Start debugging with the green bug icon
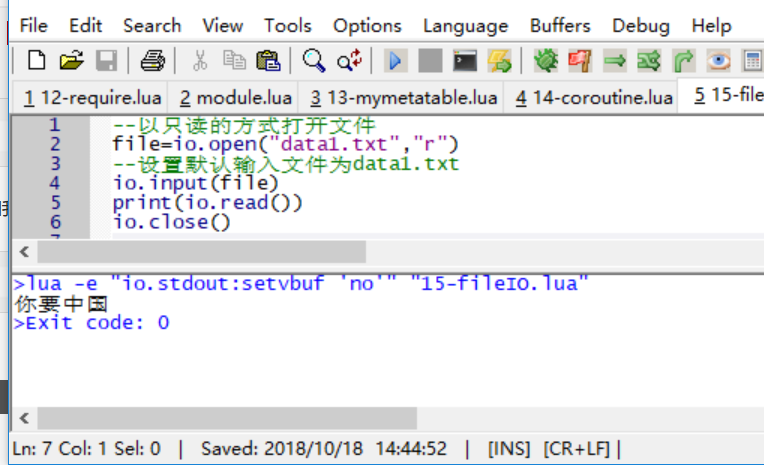Viewport: 764px width, 465px height. tap(546, 61)
